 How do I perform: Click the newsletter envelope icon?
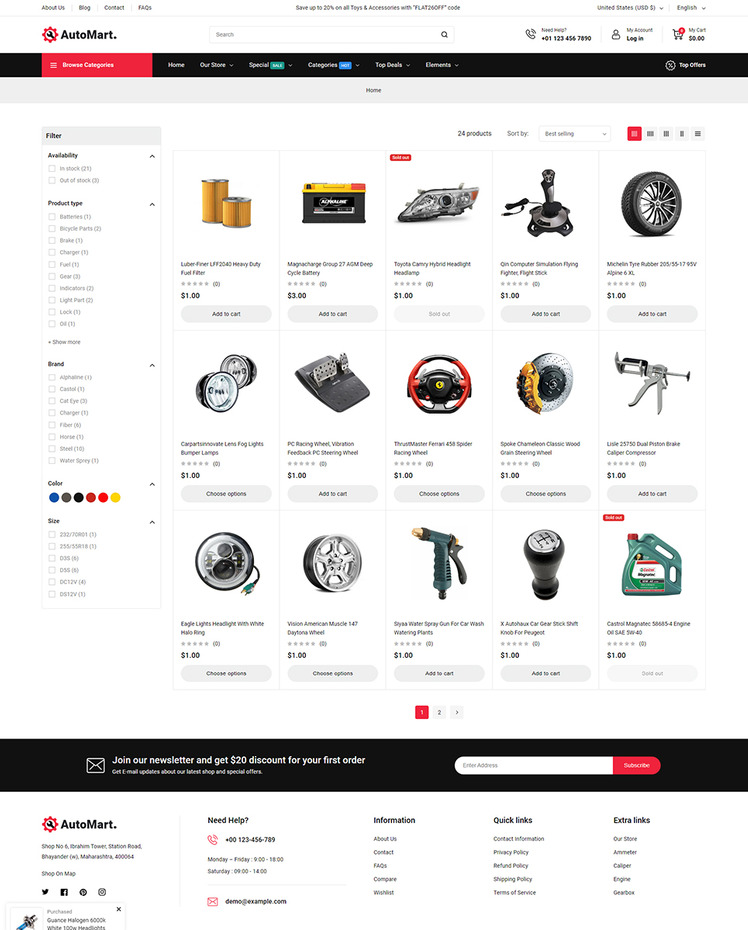point(96,765)
